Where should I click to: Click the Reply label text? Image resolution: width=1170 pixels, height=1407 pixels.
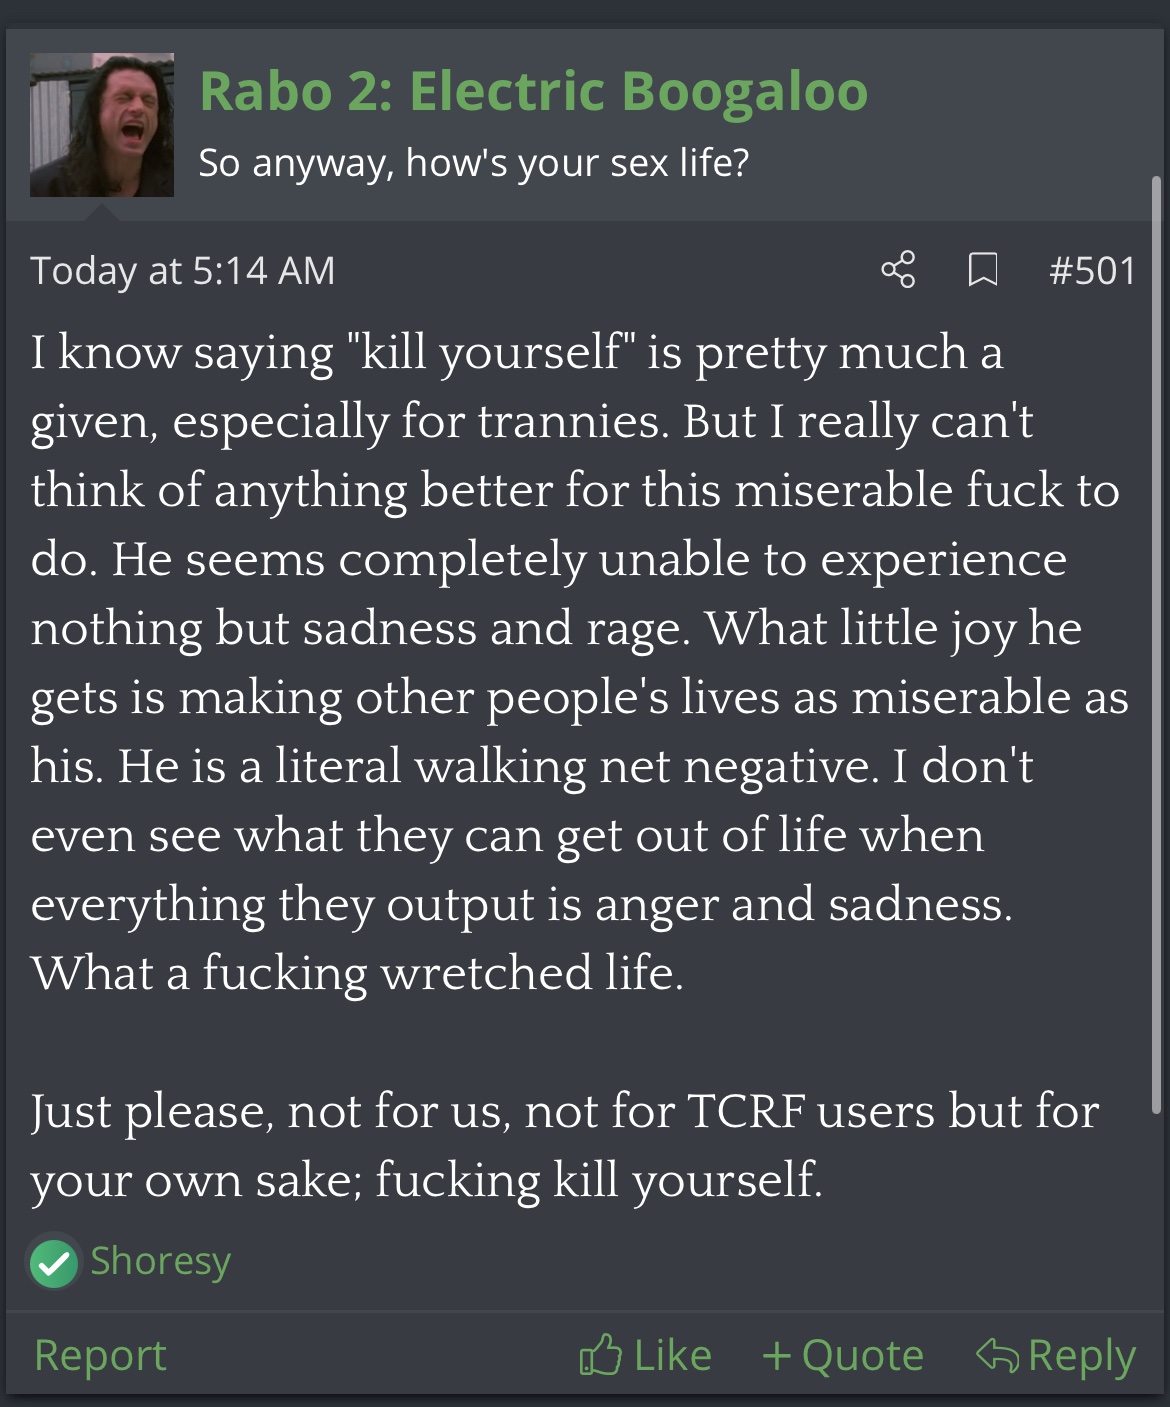point(1081,1356)
